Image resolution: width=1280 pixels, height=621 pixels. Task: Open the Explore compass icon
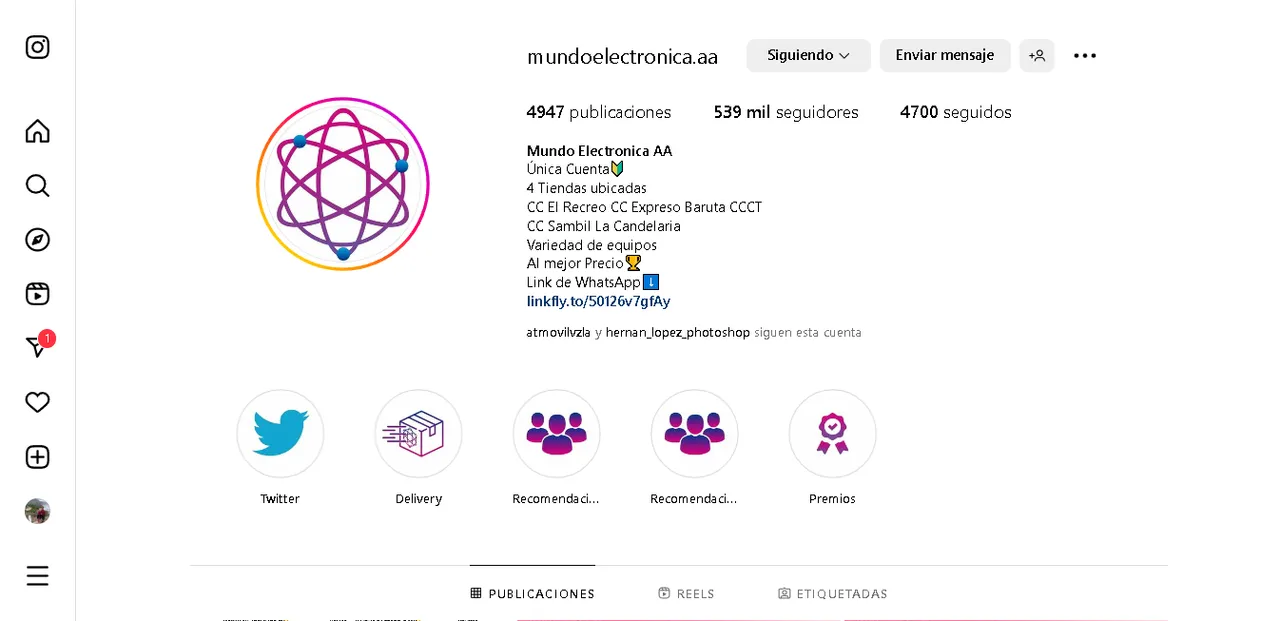coord(37,240)
